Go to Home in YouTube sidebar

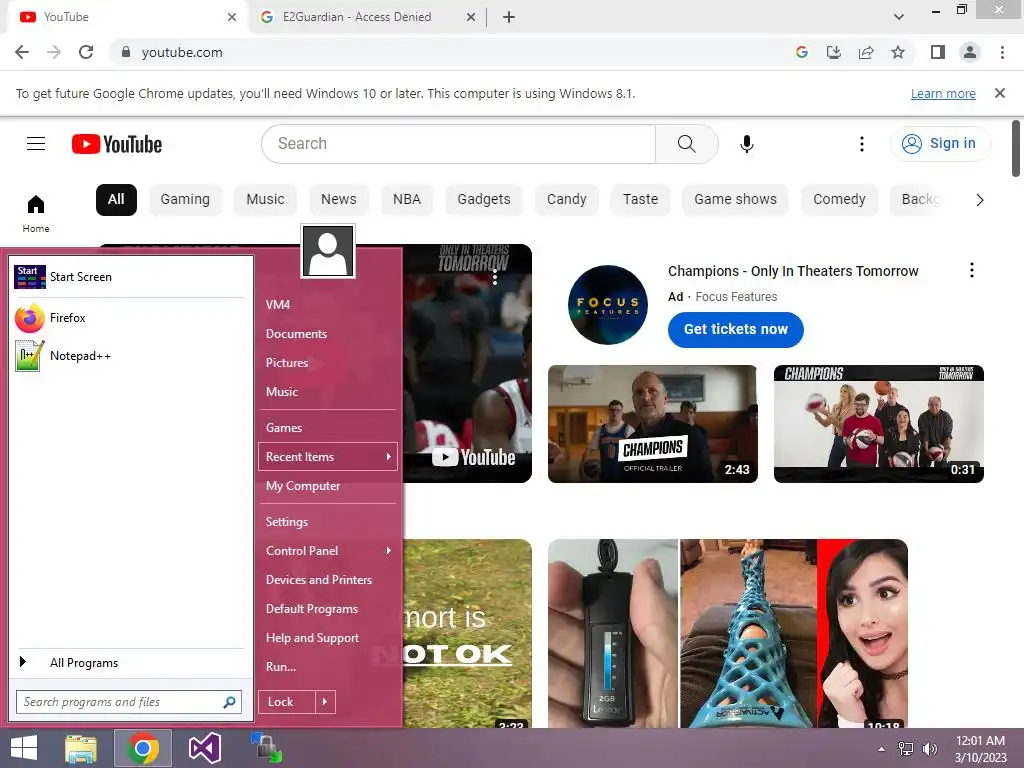[x=36, y=214]
